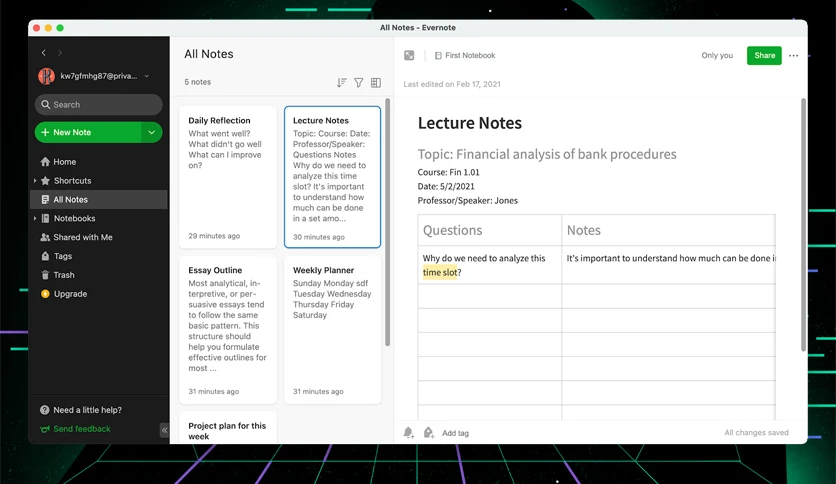Open First Notebook breadcrumb
Viewport: 836px width, 484px height.
[x=465, y=55]
